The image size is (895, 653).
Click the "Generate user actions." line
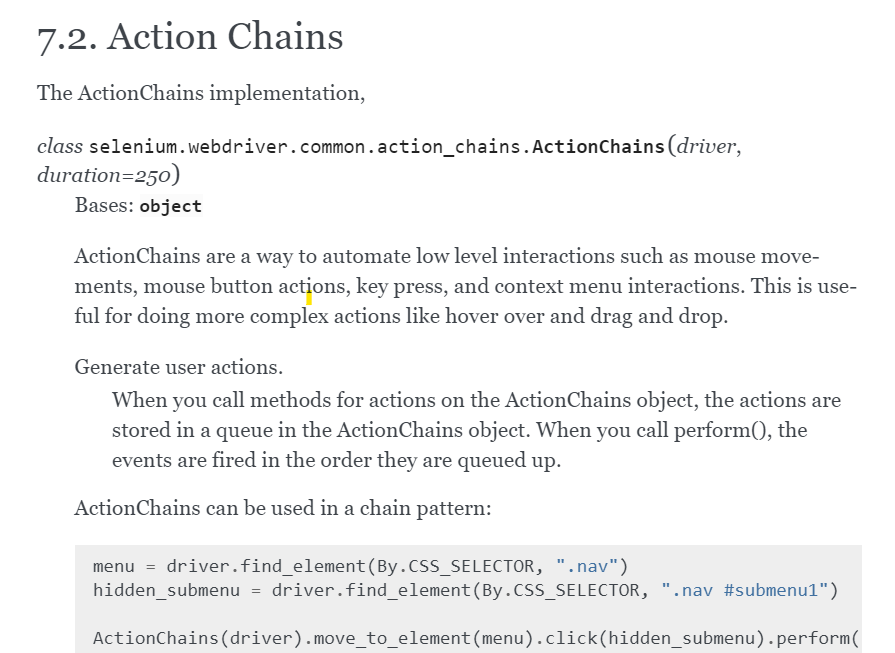[x=179, y=367]
